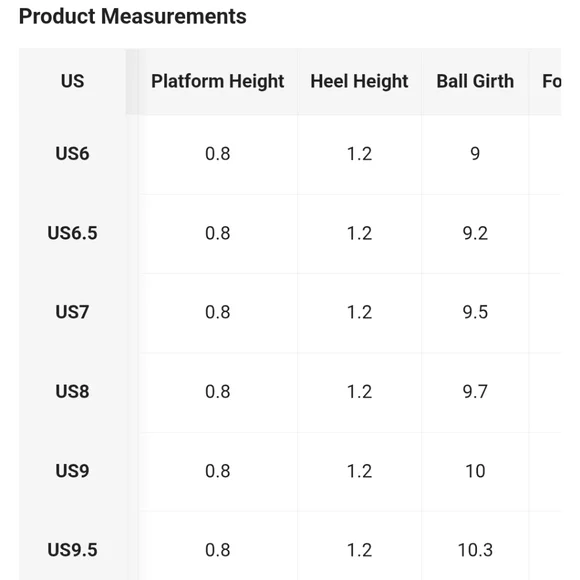Select the US9.5 size row label
Screen dimensions: 580x580
pyautogui.click(x=72, y=550)
